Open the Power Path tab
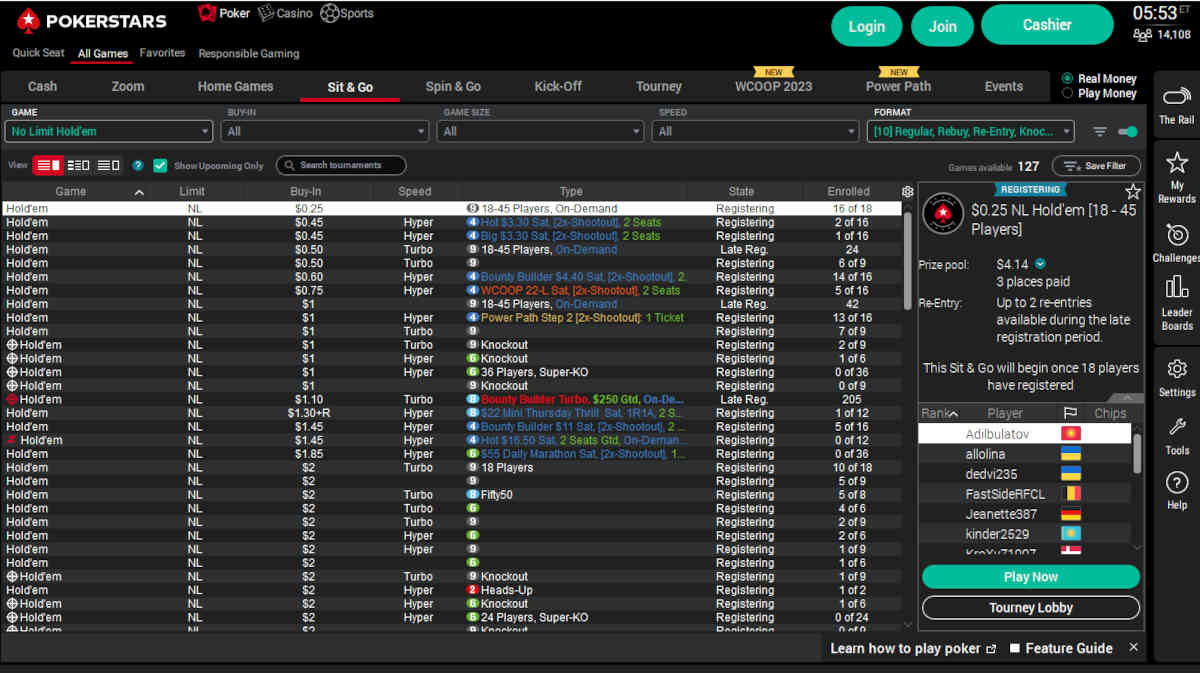Image resolution: width=1200 pixels, height=673 pixels. point(898,87)
